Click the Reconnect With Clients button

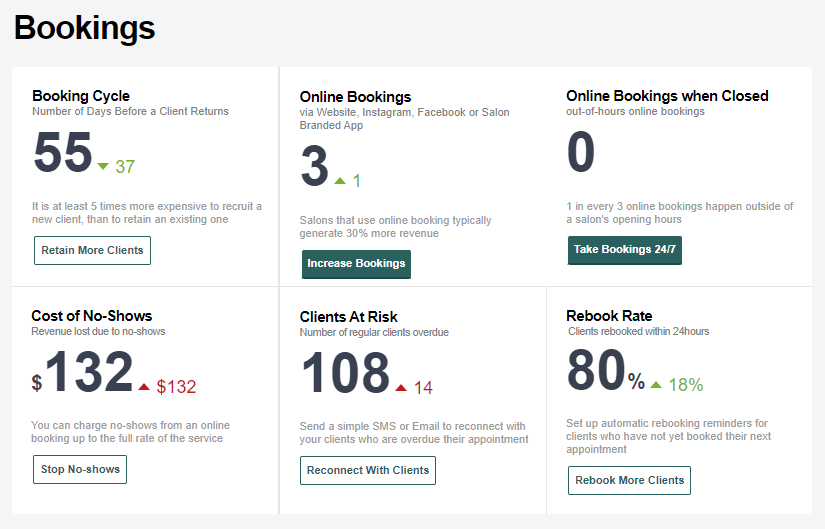368,471
